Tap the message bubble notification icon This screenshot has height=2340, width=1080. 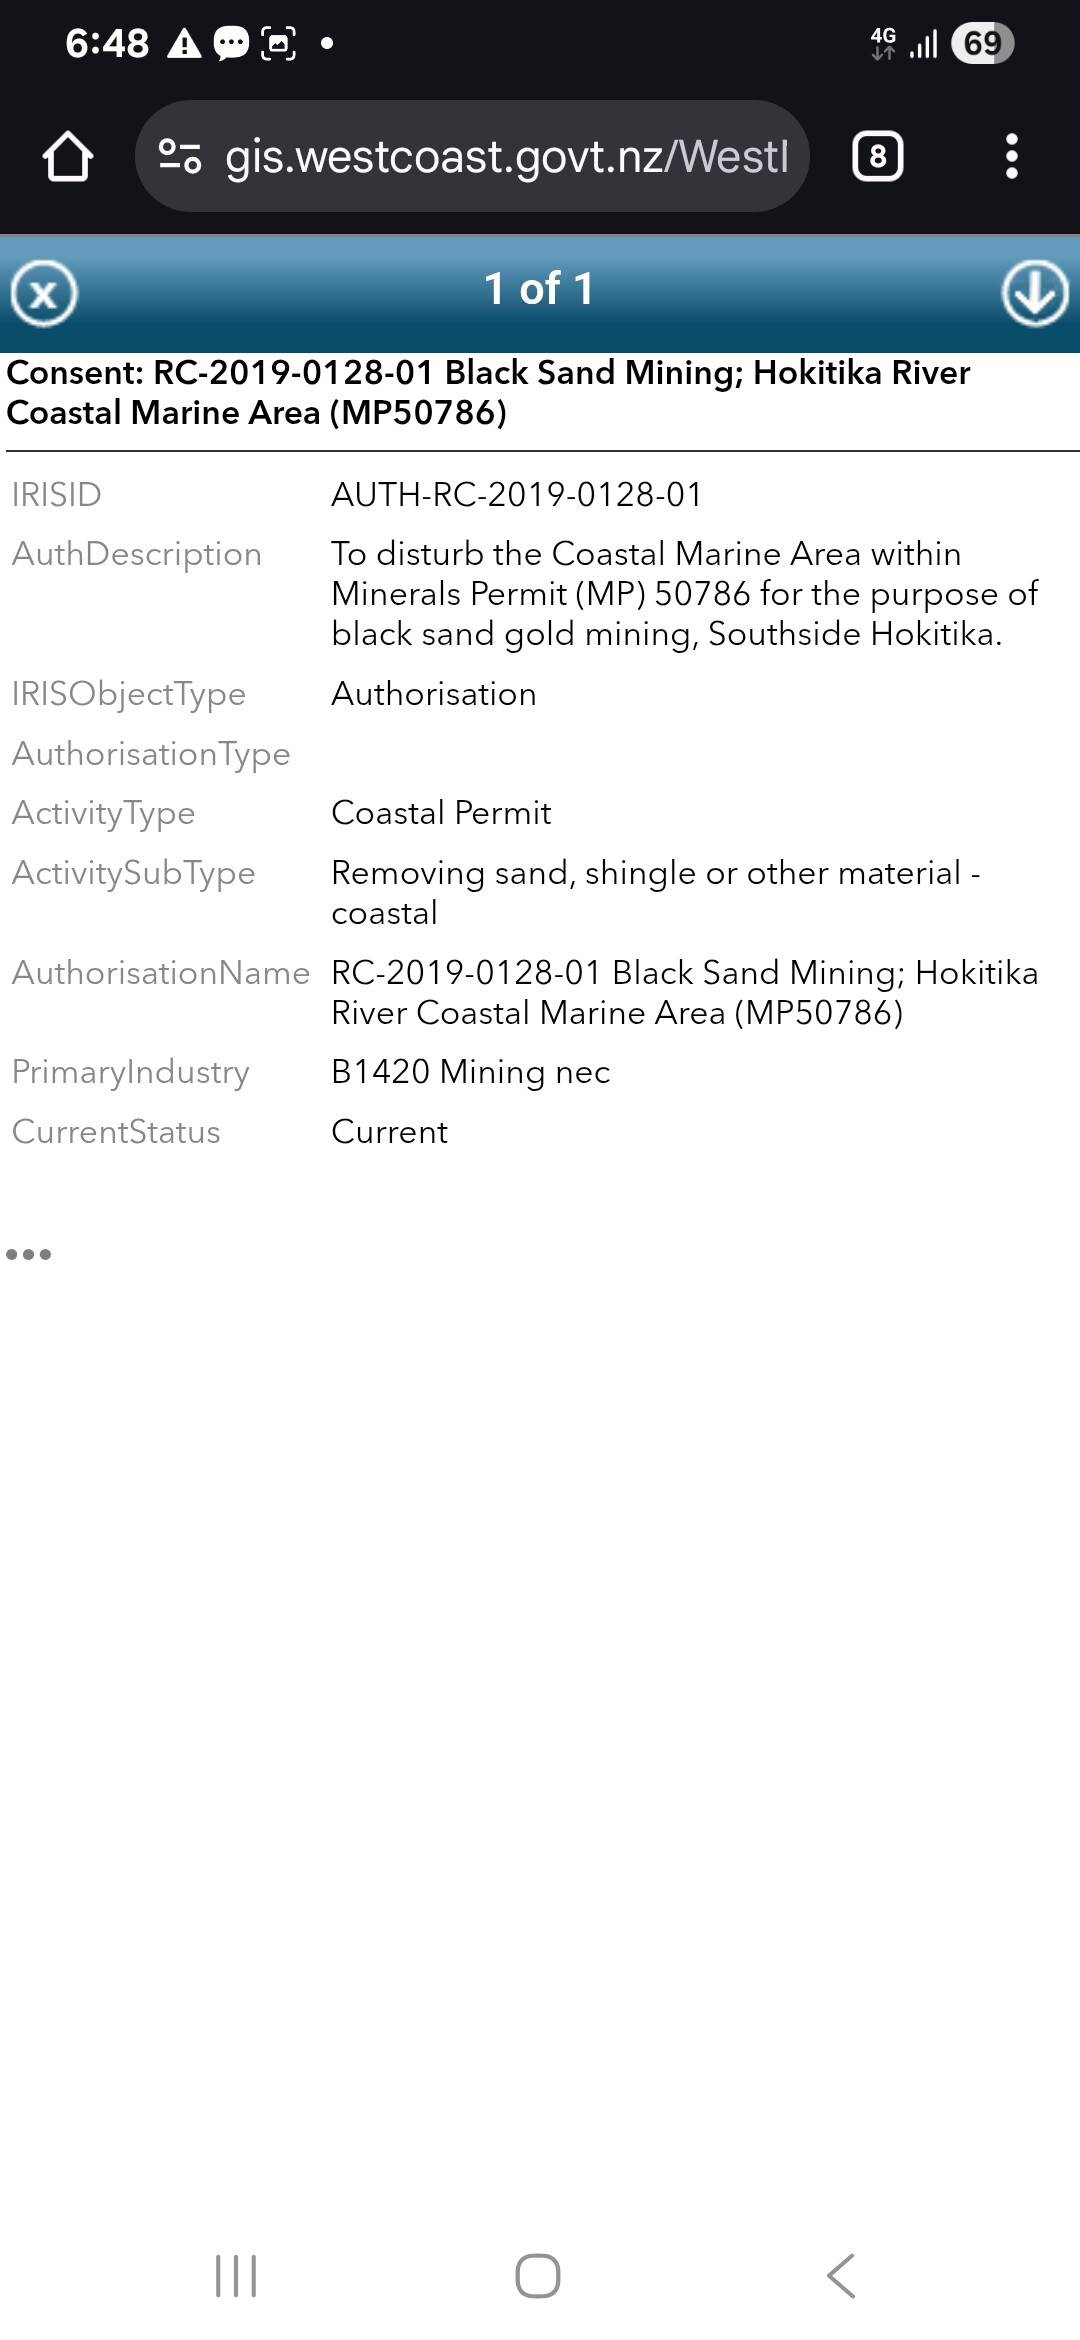click(x=231, y=44)
